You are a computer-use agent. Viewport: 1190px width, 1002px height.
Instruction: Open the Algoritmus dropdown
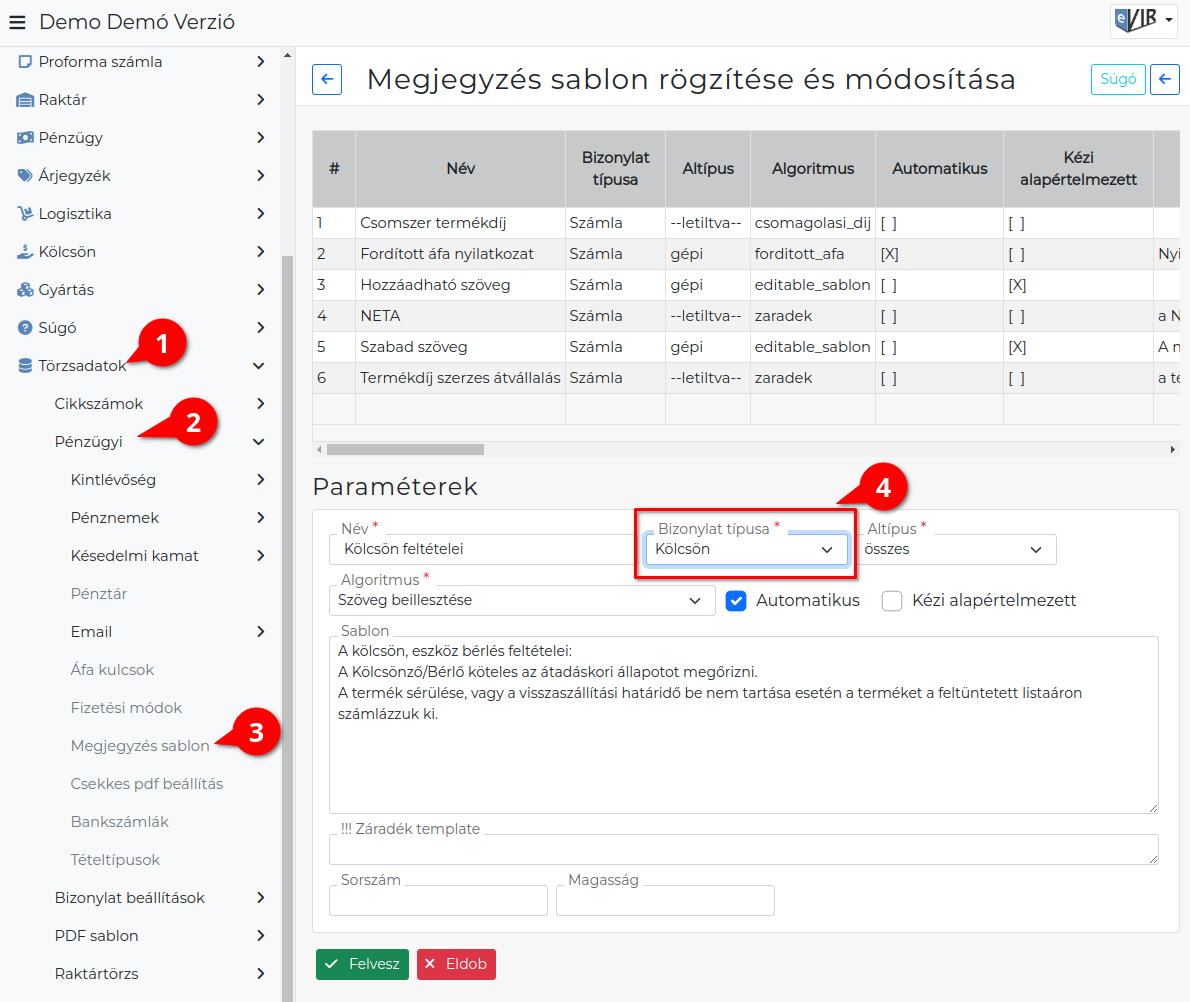click(x=522, y=600)
